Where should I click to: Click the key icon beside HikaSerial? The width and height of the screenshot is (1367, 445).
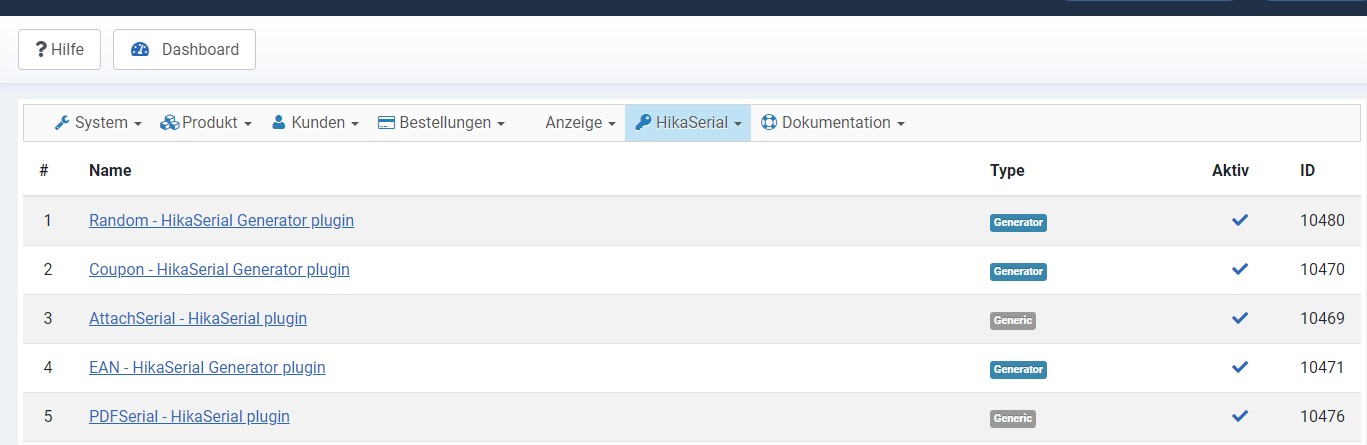pos(643,123)
